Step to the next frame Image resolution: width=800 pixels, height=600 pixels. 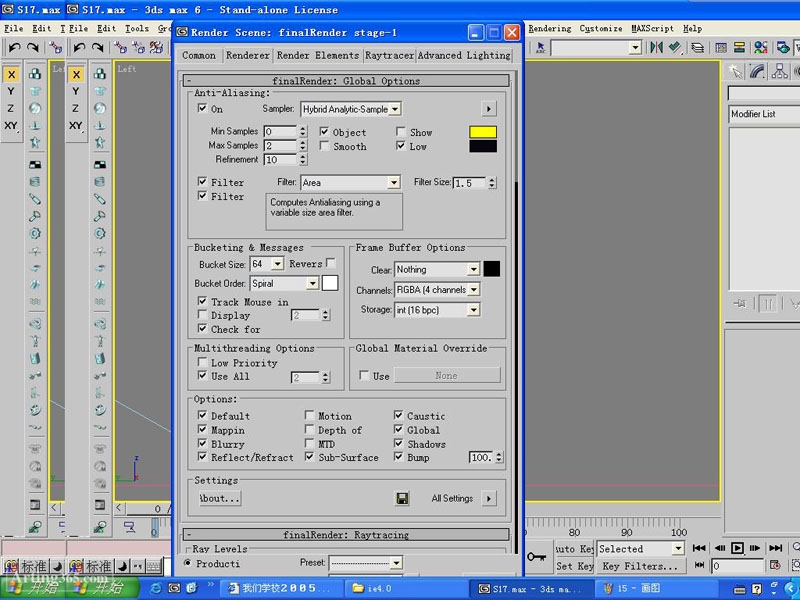(755, 548)
